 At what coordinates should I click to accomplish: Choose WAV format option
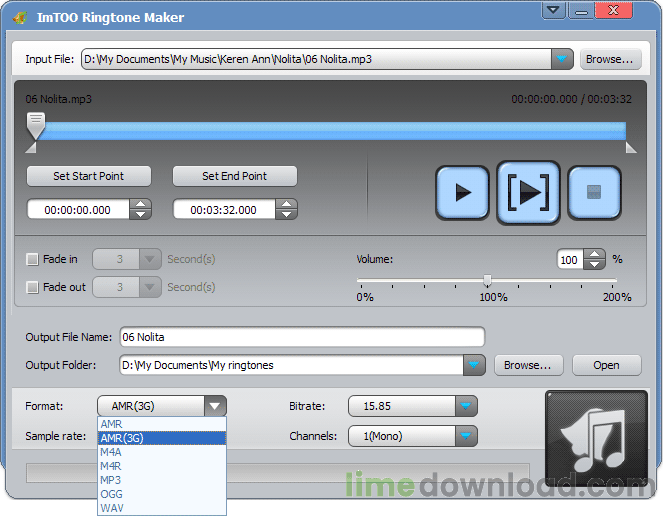coord(162,508)
